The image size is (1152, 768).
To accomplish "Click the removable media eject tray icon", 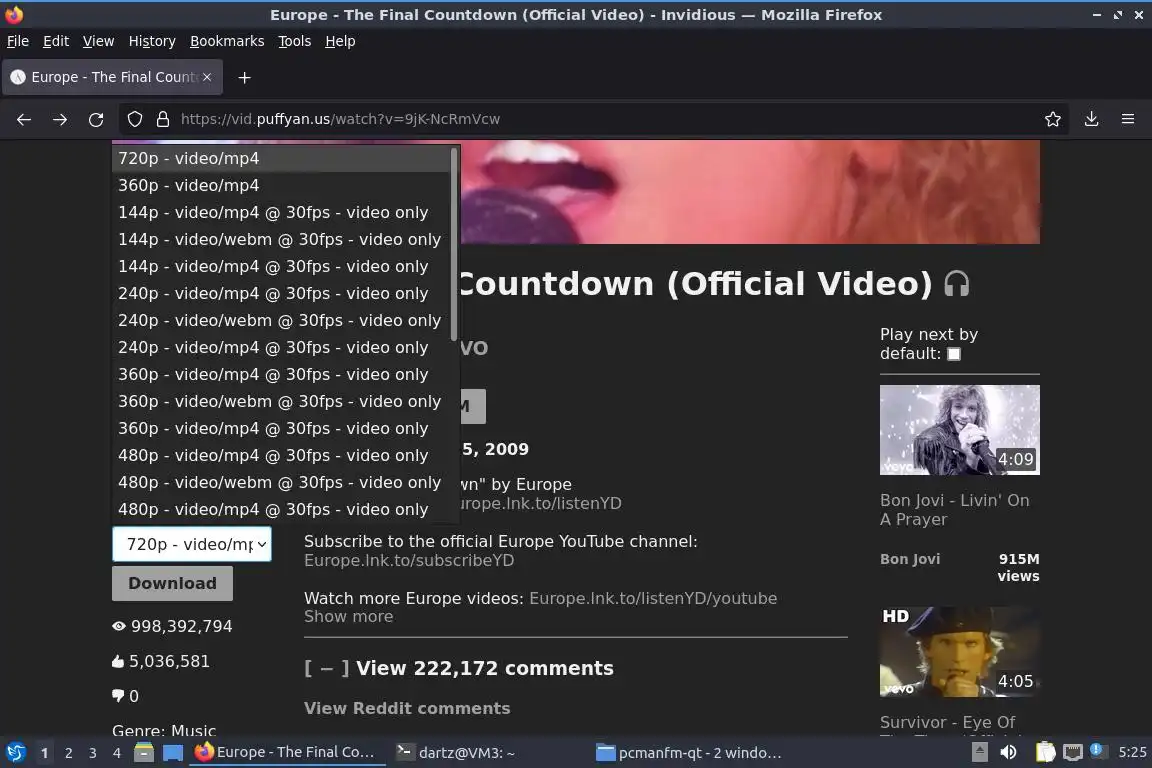I will pyautogui.click(x=979, y=753).
